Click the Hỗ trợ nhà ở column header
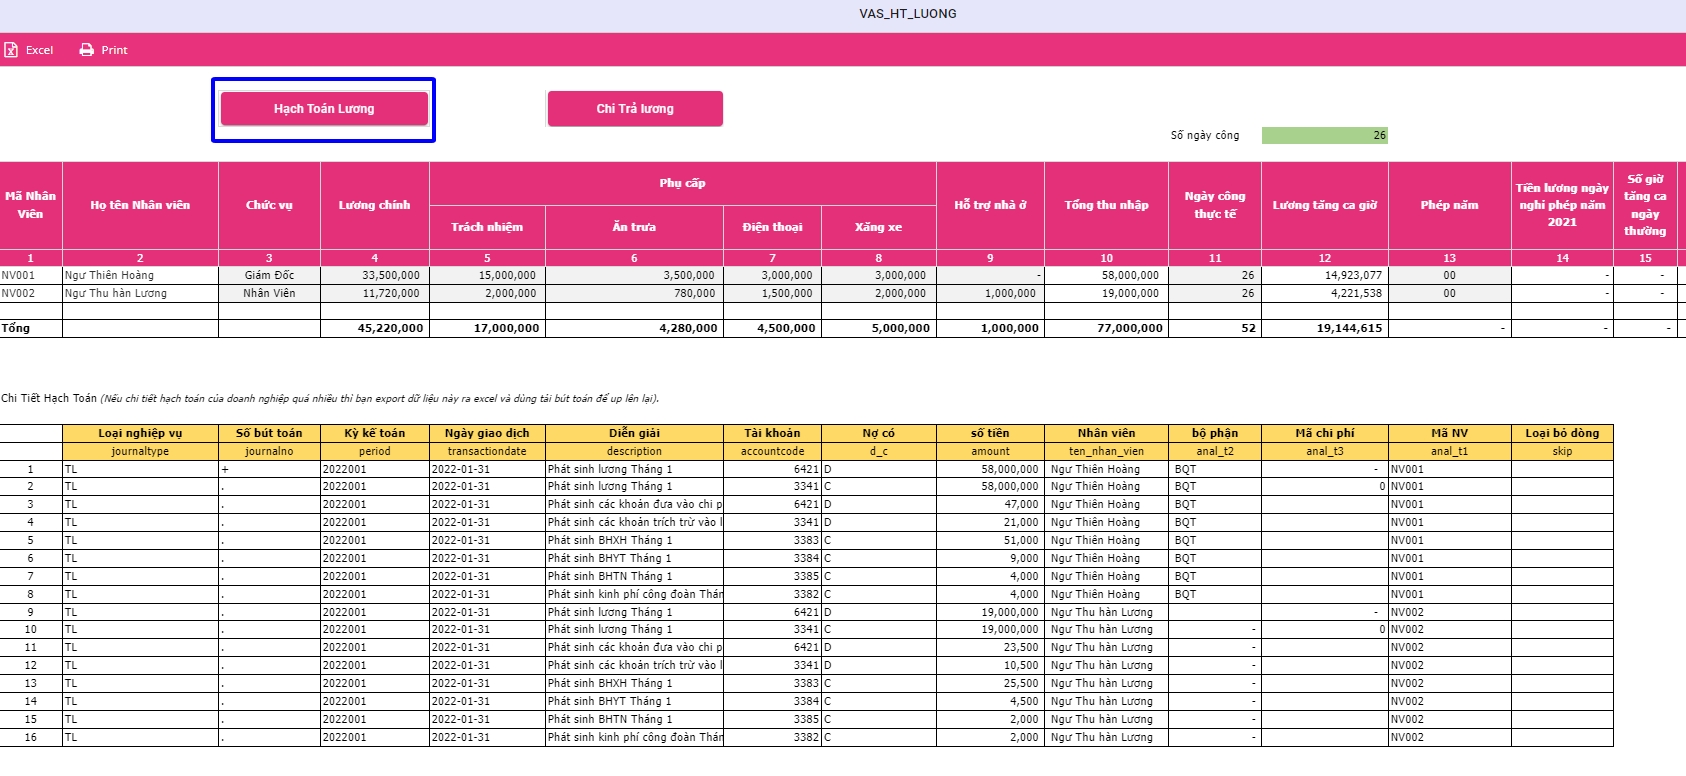Viewport: 1686px width, 776px height. click(x=990, y=205)
